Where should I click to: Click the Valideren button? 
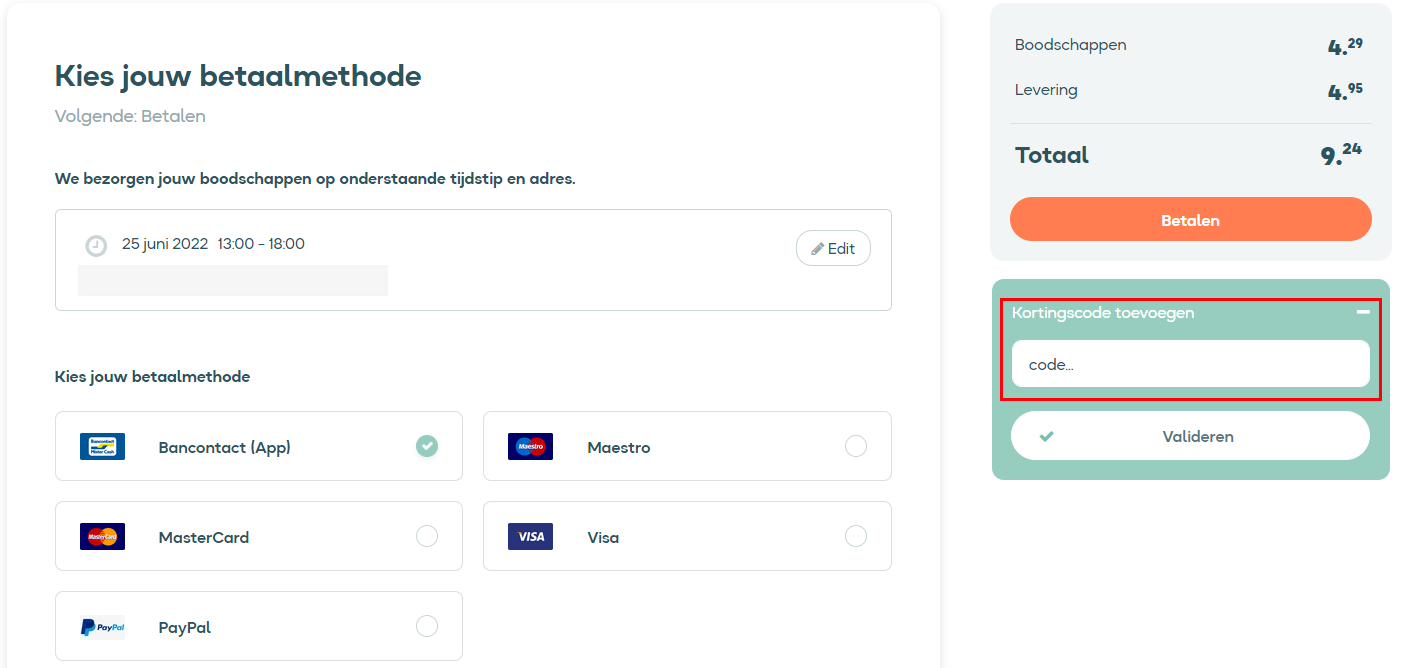tap(1190, 436)
